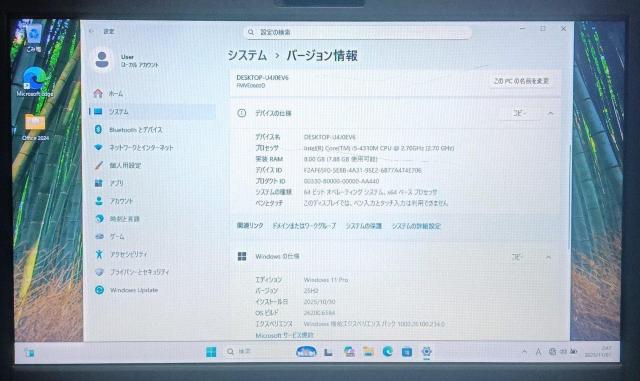The height and width of the screenshot is (381, 640).
Task: Select システム in the sidebar
Action: 152,111
